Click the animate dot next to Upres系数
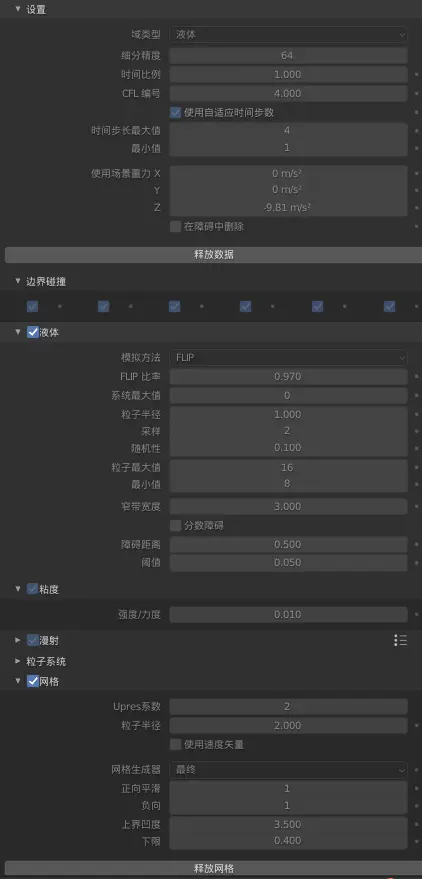The width and height of the screenshot is (422, 879). pos(416,706)
